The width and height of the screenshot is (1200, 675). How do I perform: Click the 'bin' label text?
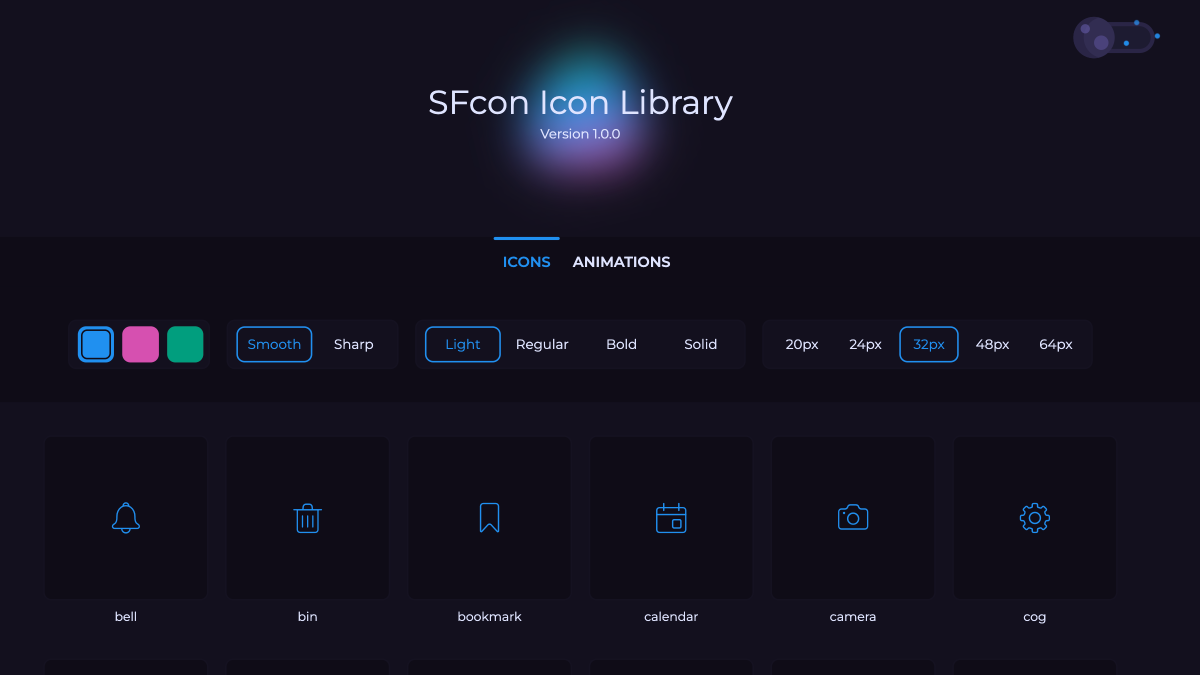(x=308, y=617)
